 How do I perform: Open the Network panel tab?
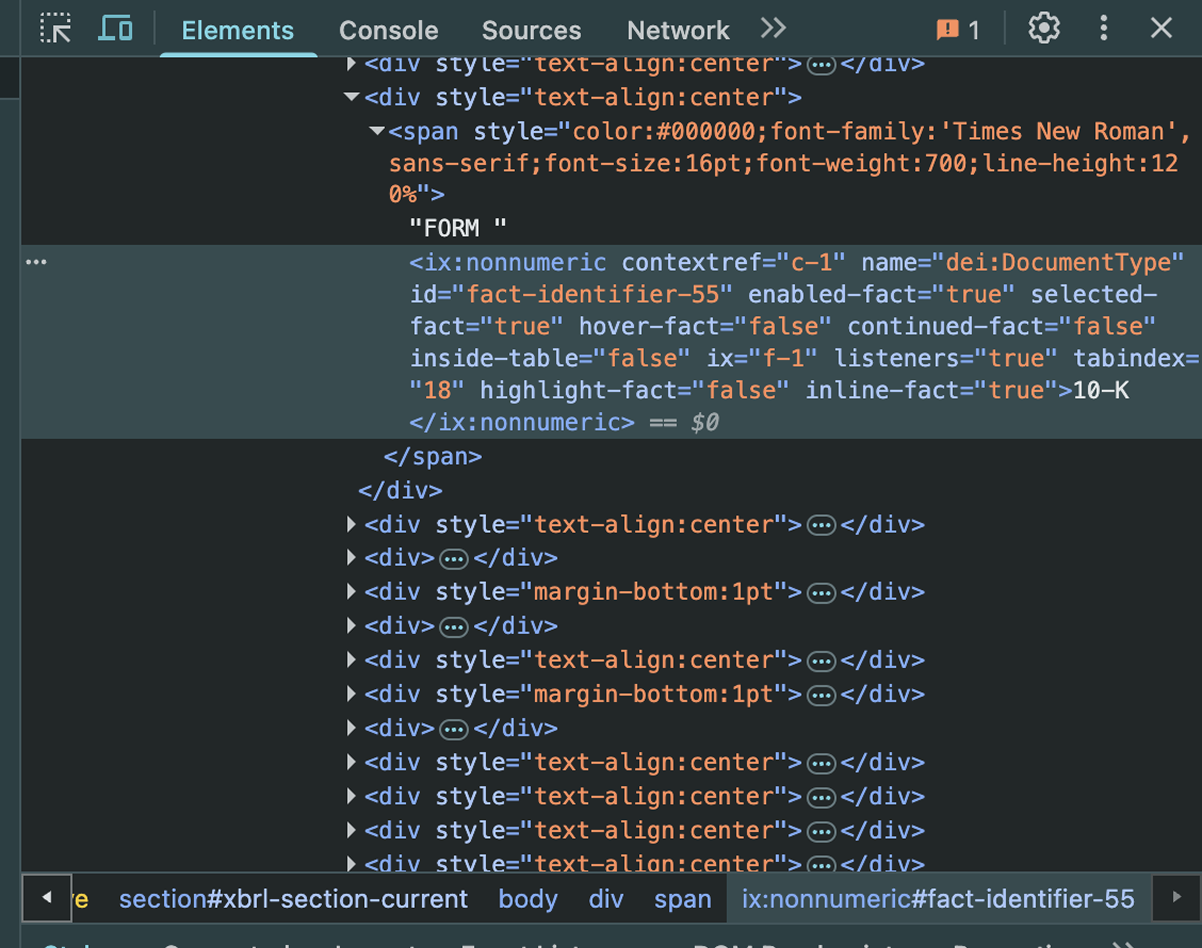tap(678, 30)
